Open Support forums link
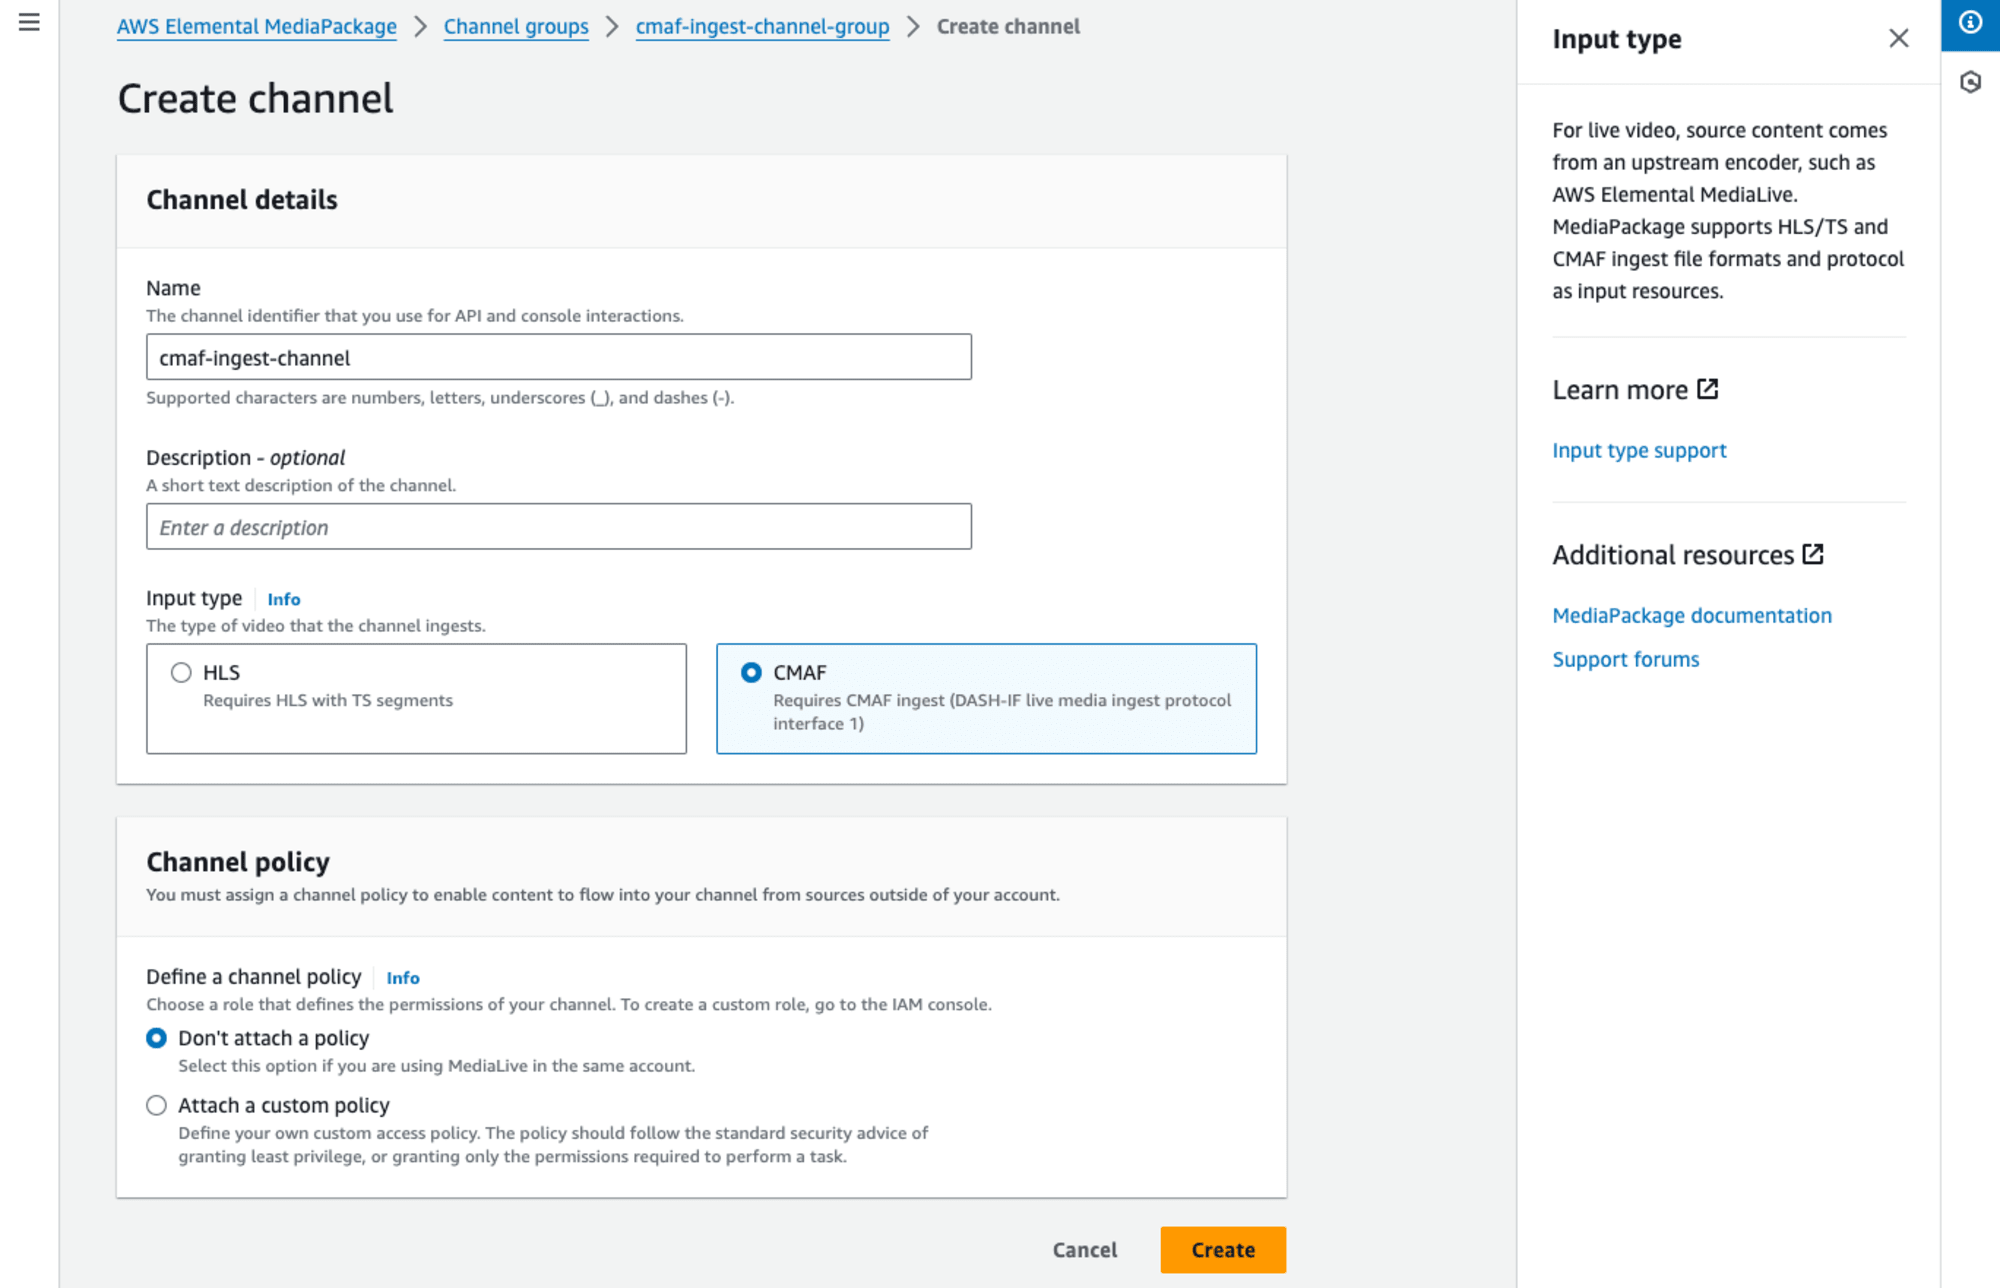The width and height of the screenshot is (2000, 1288). 1626,659
